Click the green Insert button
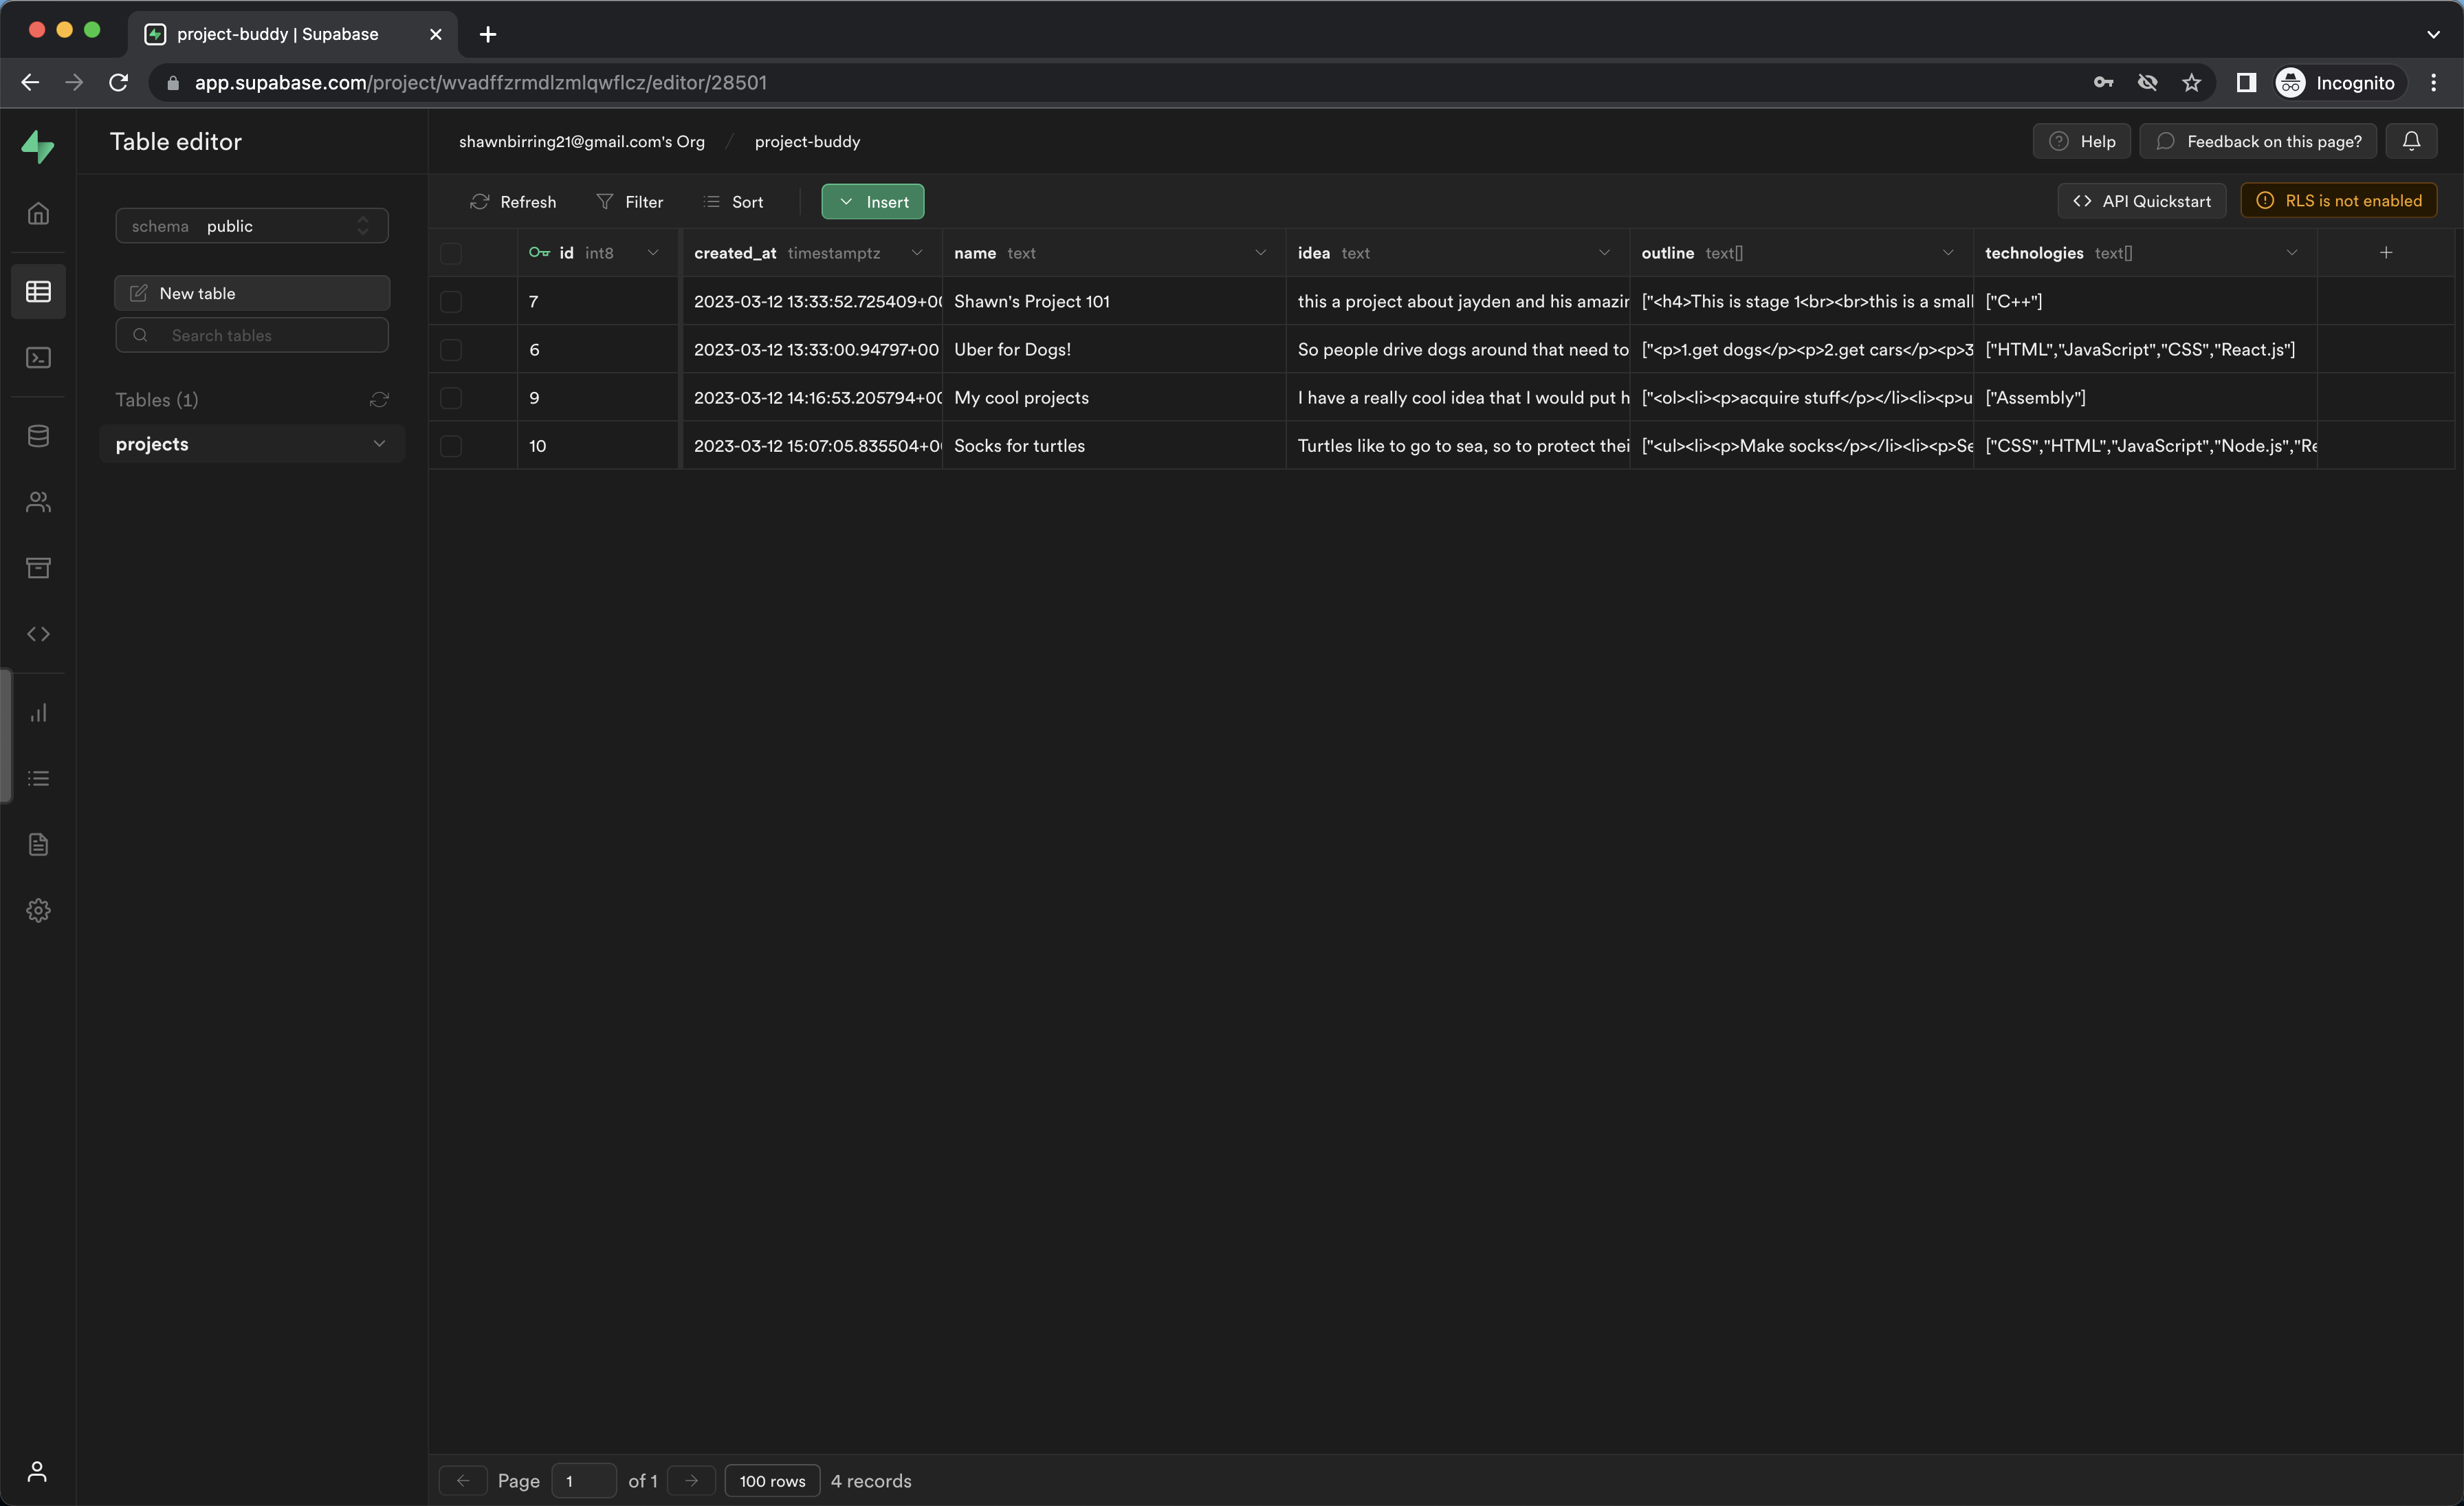Image resolution: width=2464 pixels, height=1506 pixels. tap(872, 202)
